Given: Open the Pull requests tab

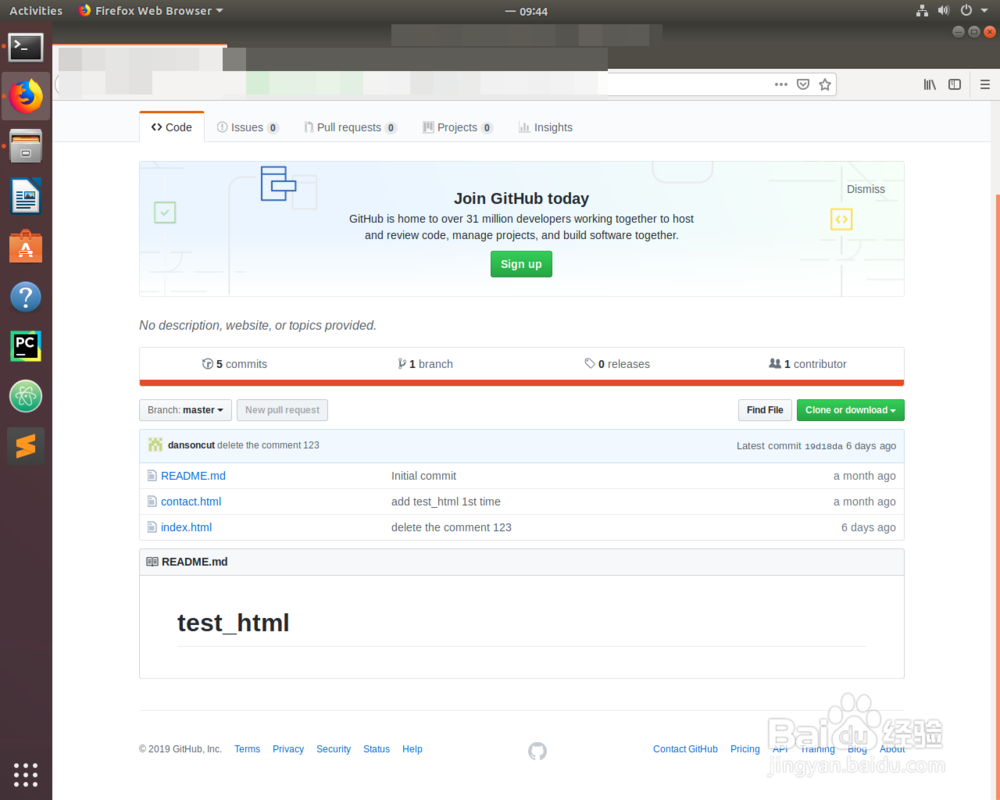Looking at the screenshot, I should [349, 128].
